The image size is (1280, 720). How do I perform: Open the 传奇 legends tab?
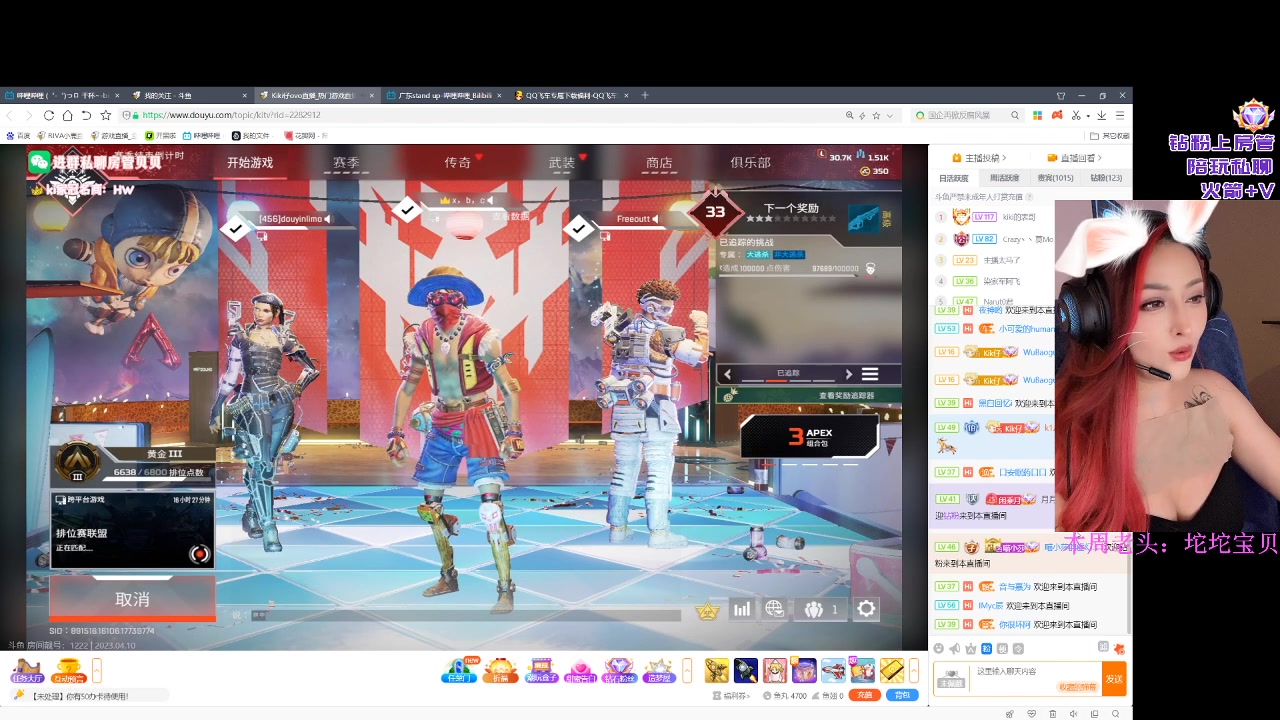click(x=458, y=162)
